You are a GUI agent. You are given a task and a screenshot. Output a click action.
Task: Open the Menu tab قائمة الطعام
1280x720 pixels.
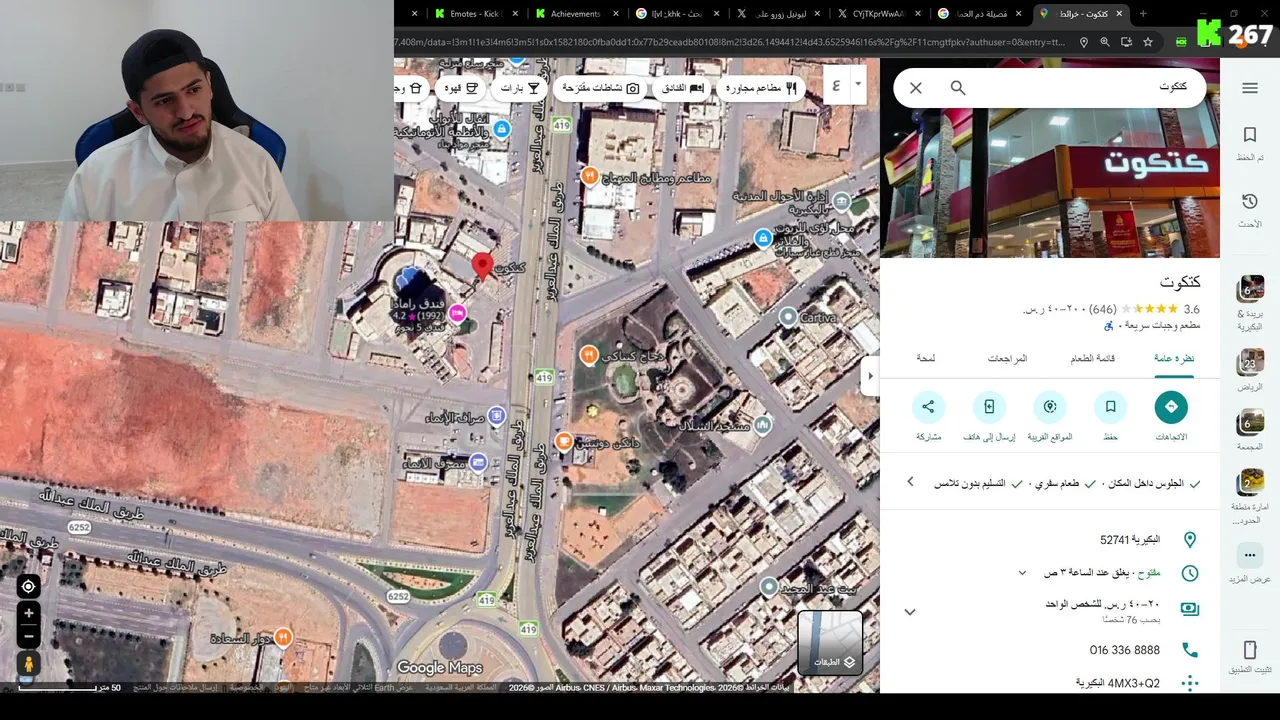1093,358
